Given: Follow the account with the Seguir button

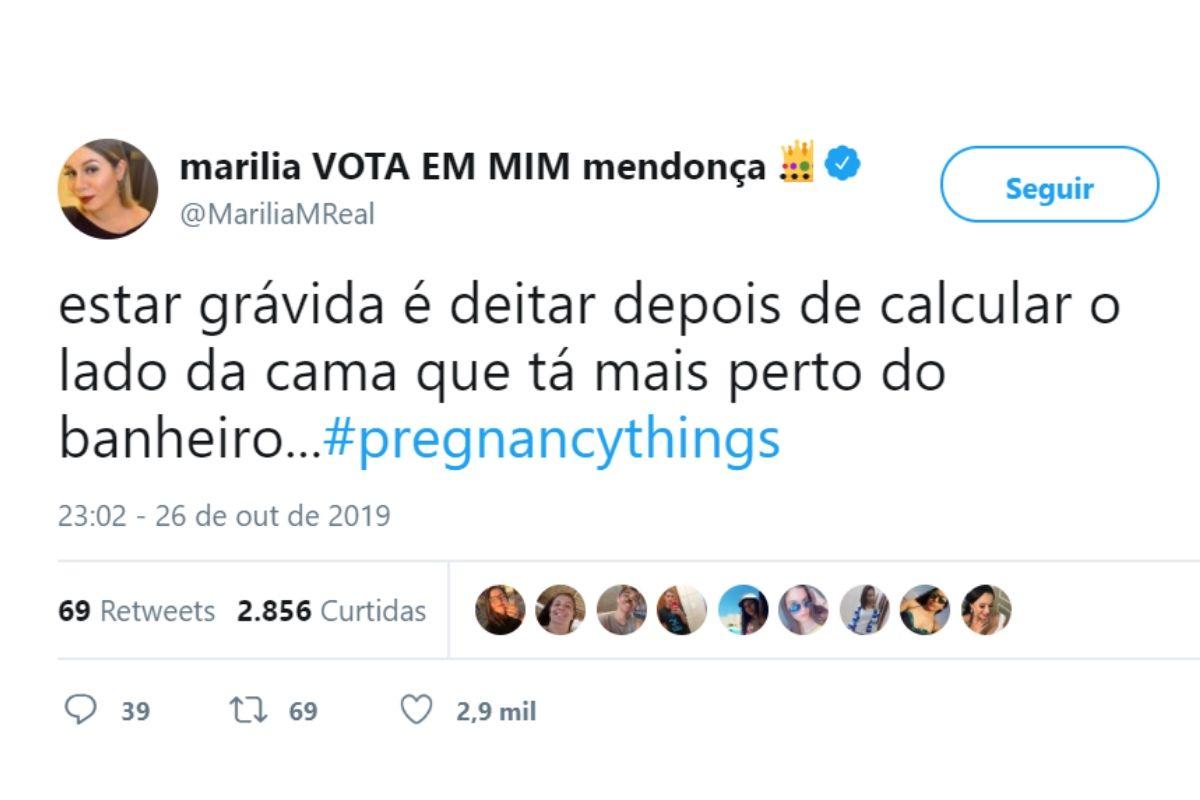Looking at the screenshot, I should pyautogui.click(x=1049, y=185).
